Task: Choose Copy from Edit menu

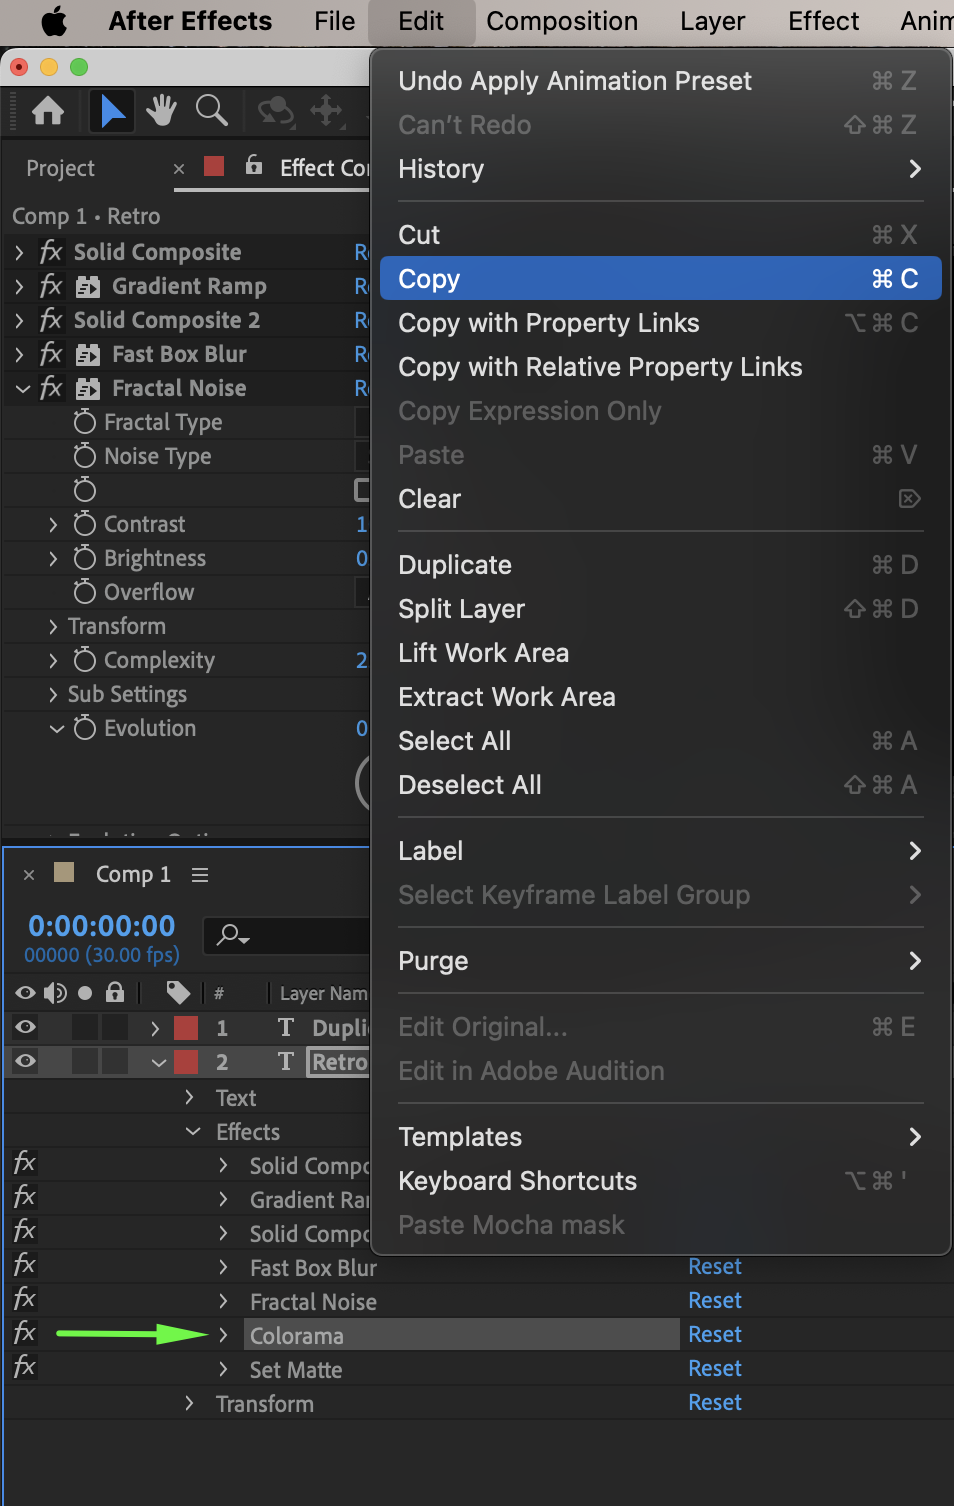Action: [660, 278]
